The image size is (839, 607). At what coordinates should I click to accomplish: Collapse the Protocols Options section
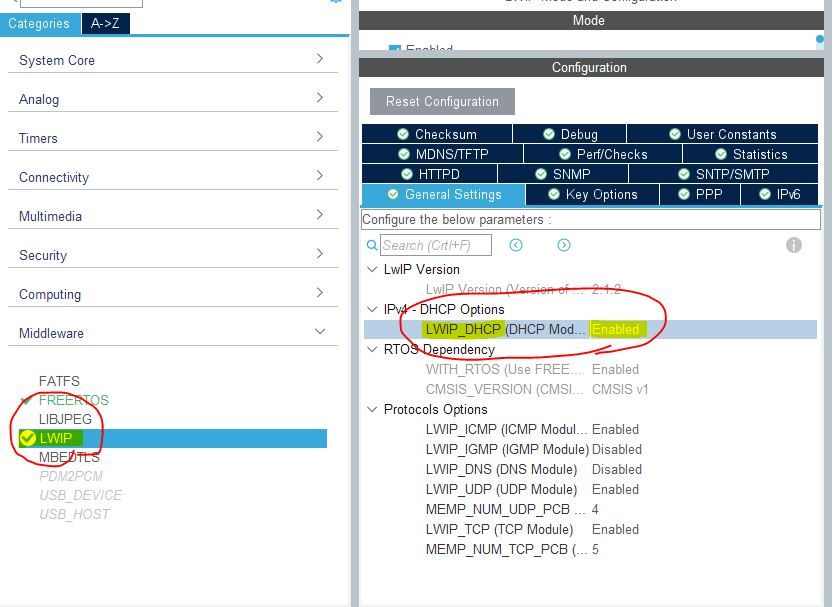point(372,409)
